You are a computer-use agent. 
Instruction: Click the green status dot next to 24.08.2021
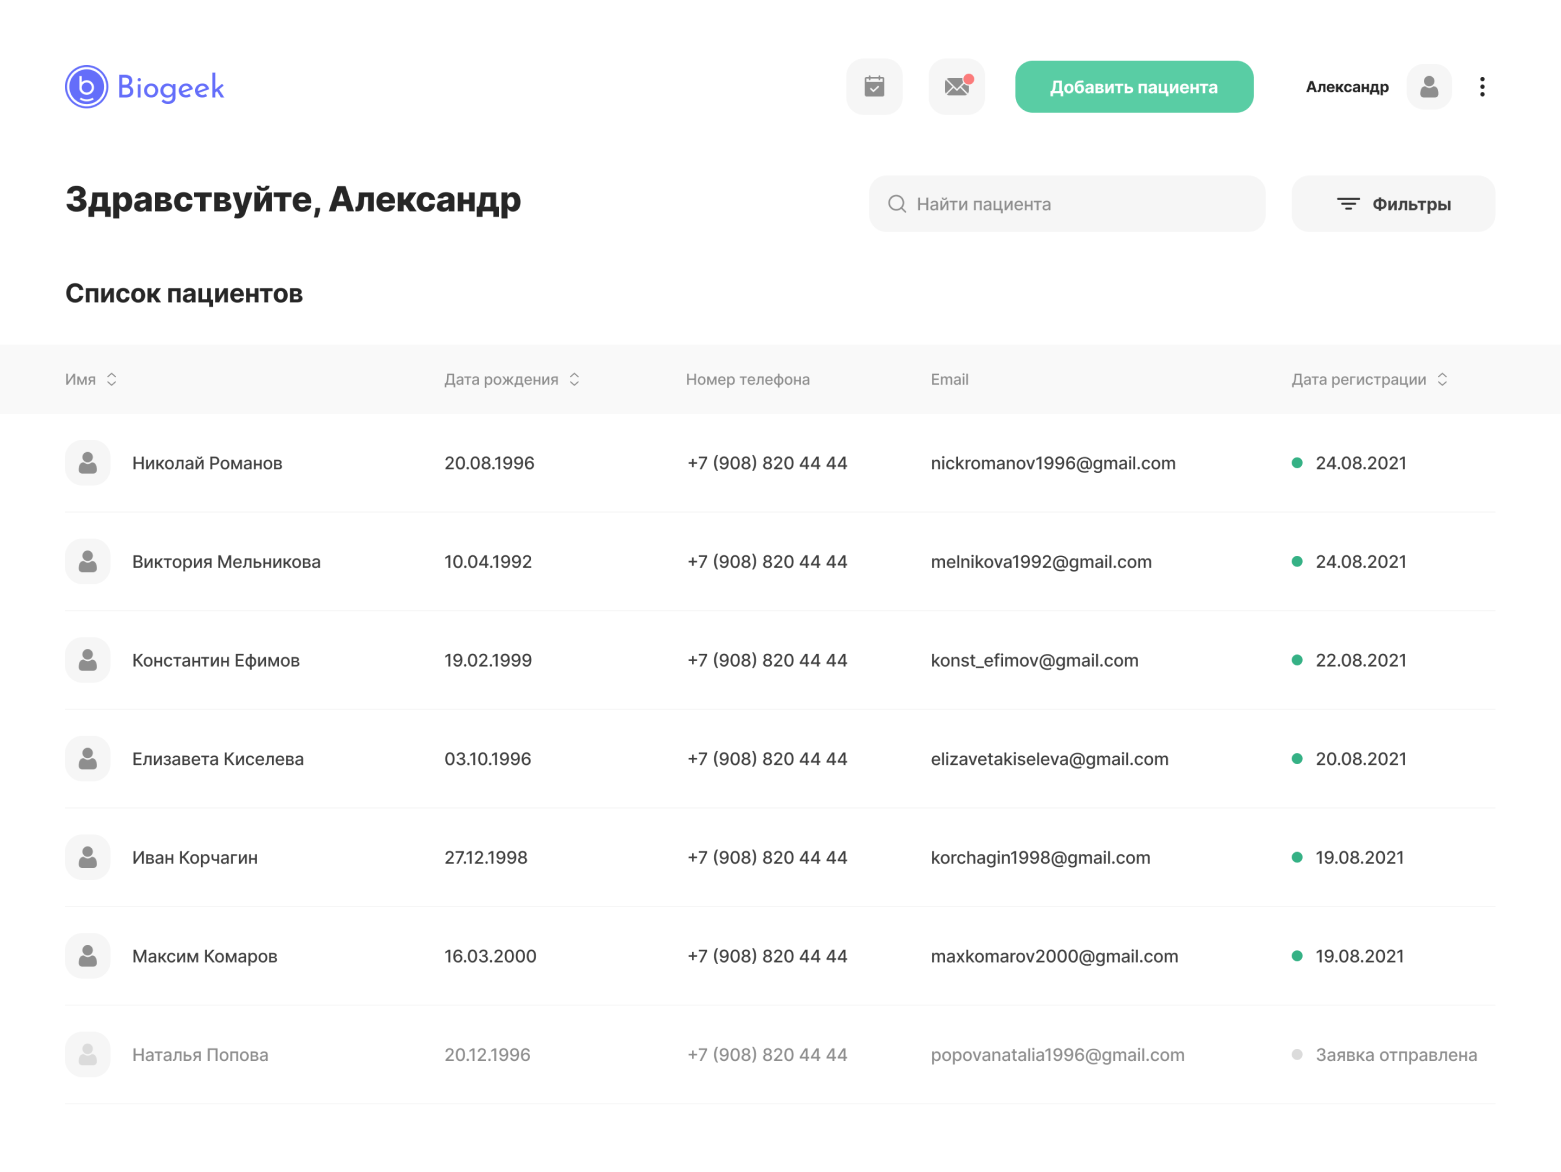point(1296,463)
